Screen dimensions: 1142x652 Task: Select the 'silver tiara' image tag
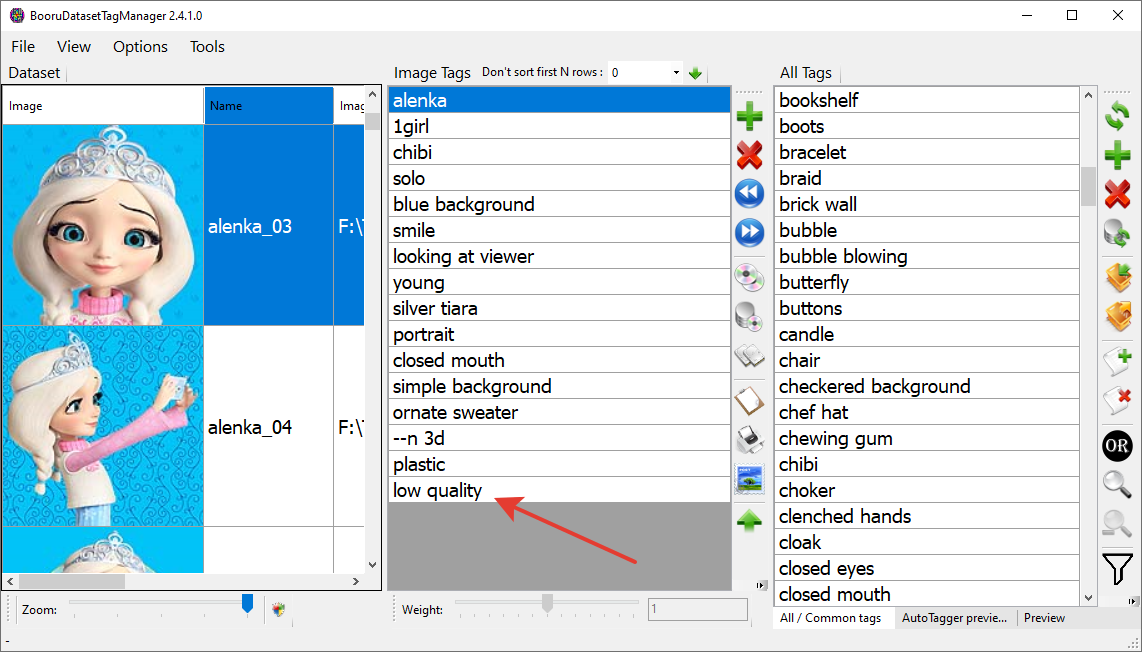click(x=559, y=308)
